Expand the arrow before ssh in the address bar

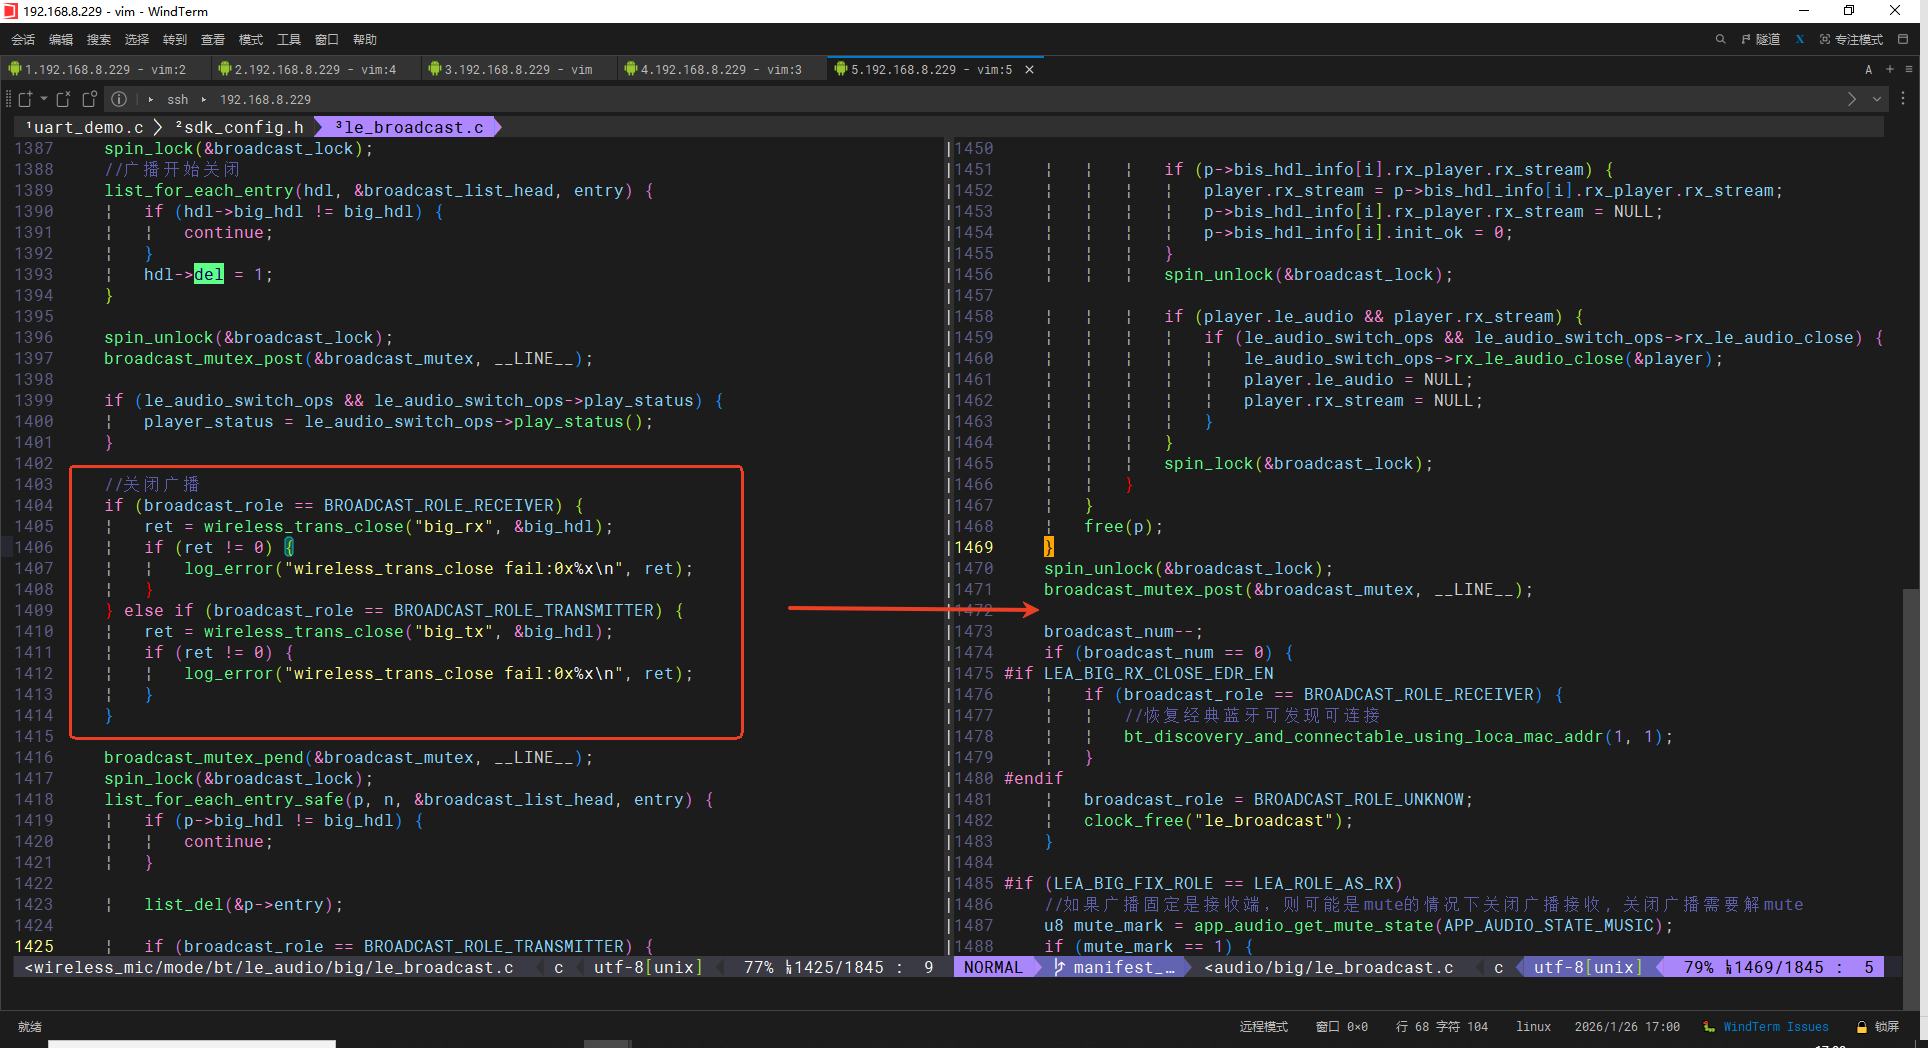pyautogui.click(x=151, y=99)
